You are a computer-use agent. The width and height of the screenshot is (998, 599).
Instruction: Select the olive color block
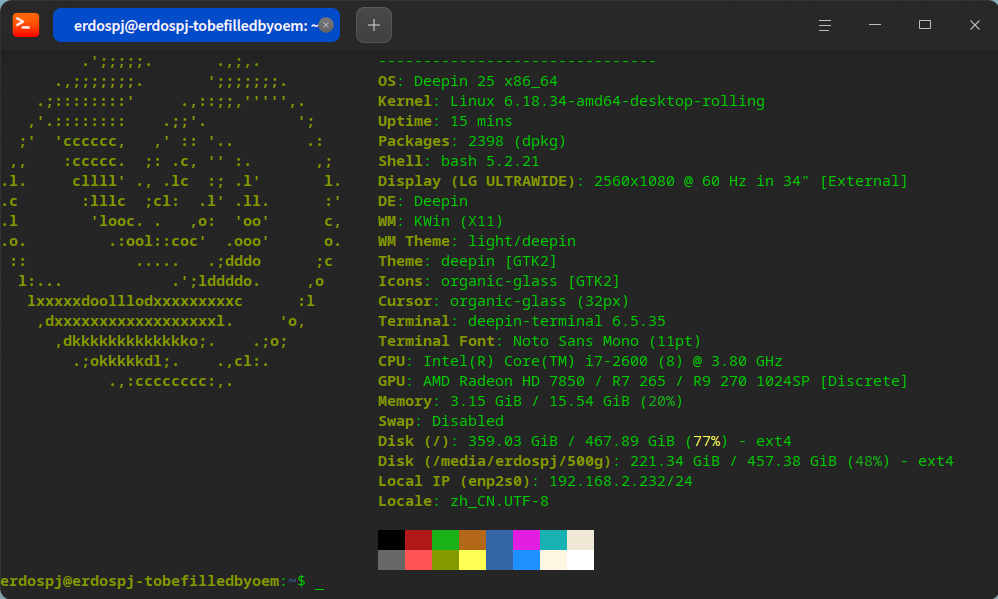pyautogui.click(x=446, y=560)
